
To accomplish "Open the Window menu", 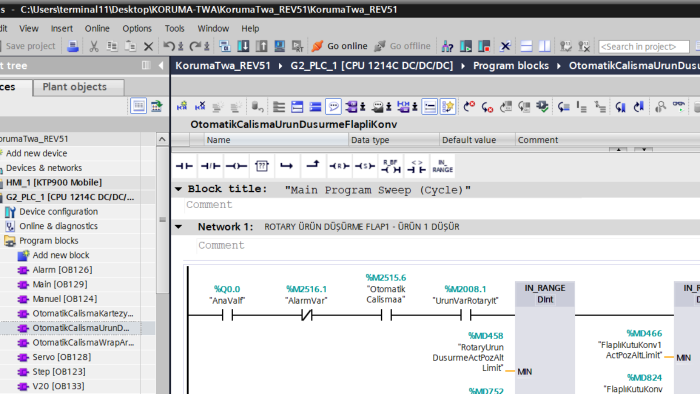I will tap(213, 29).
